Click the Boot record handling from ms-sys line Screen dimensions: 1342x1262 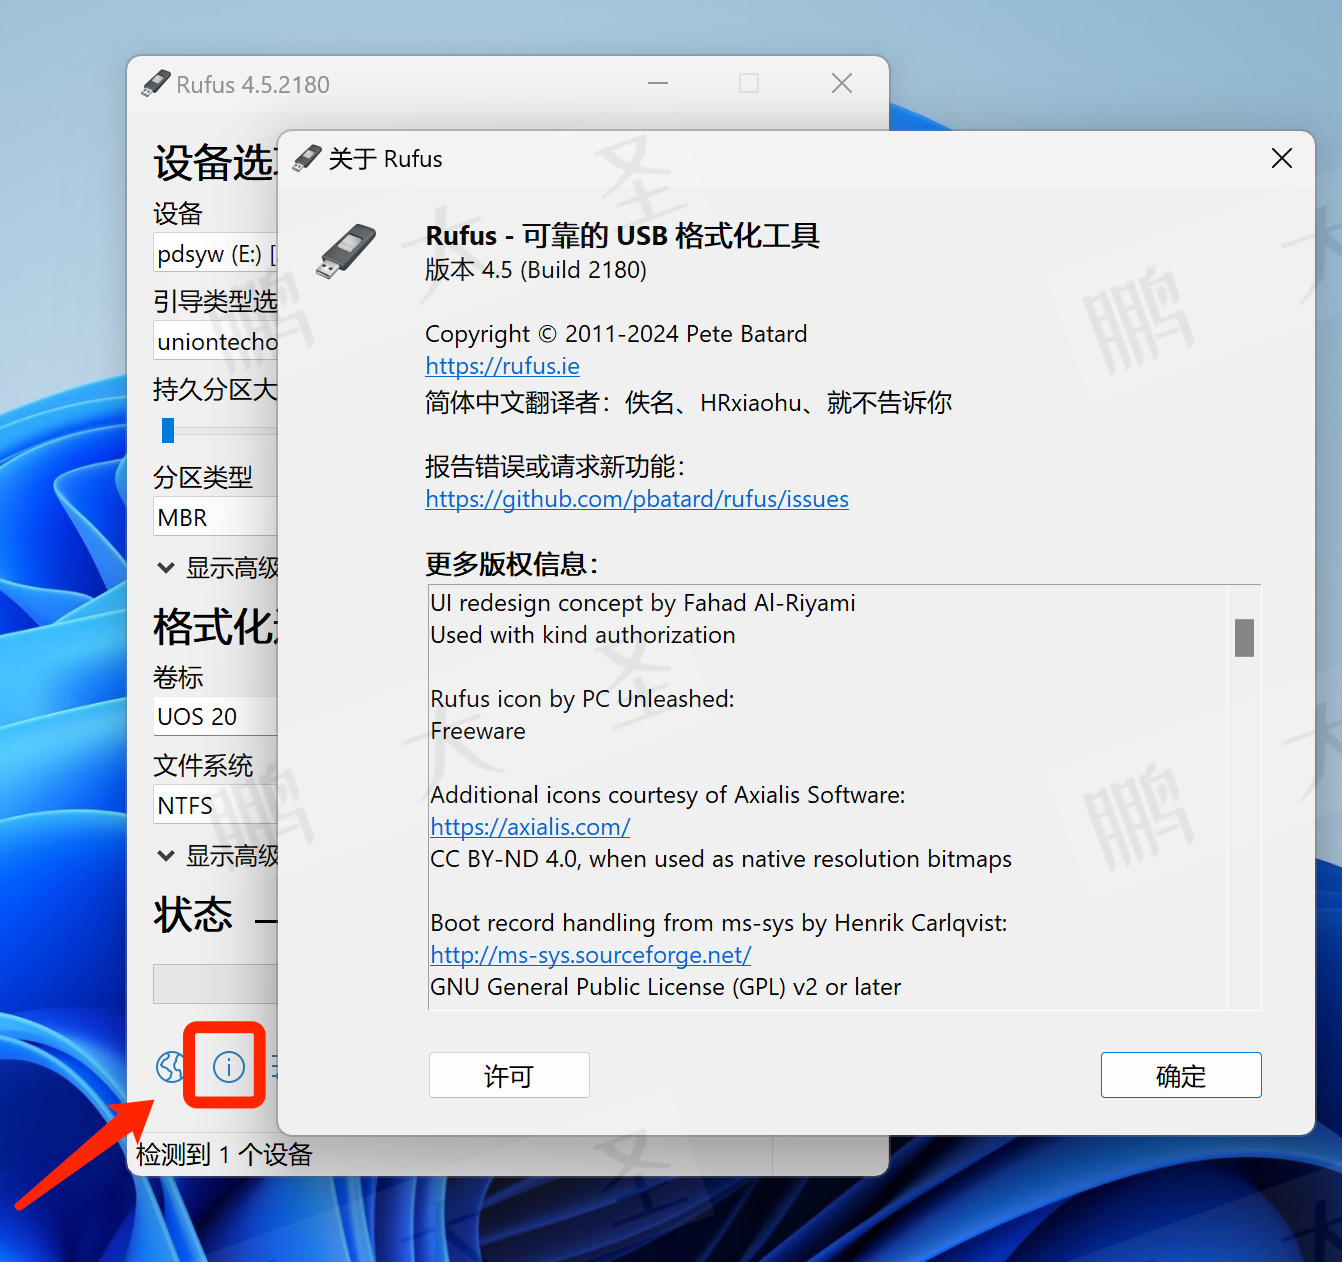pyautogui.click(x=719, y=923)
